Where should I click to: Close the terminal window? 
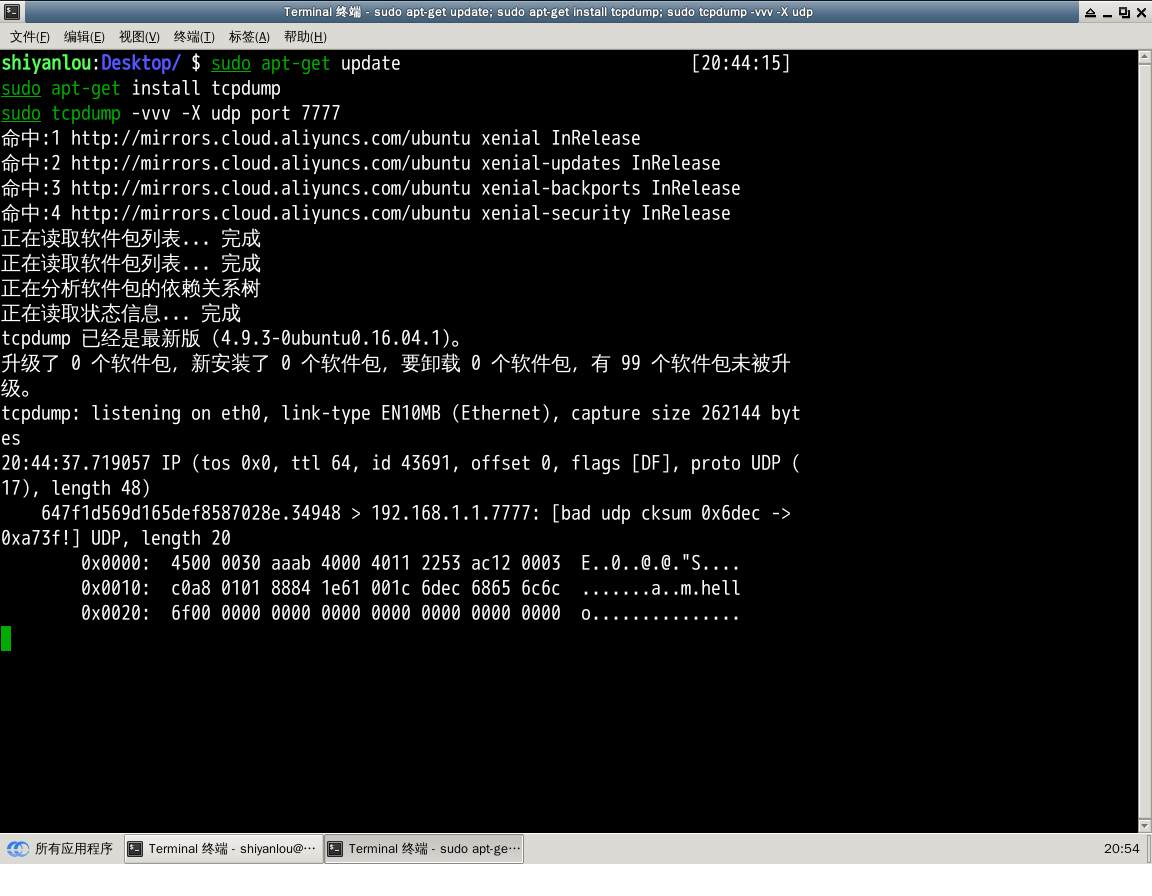(1141, 12)
